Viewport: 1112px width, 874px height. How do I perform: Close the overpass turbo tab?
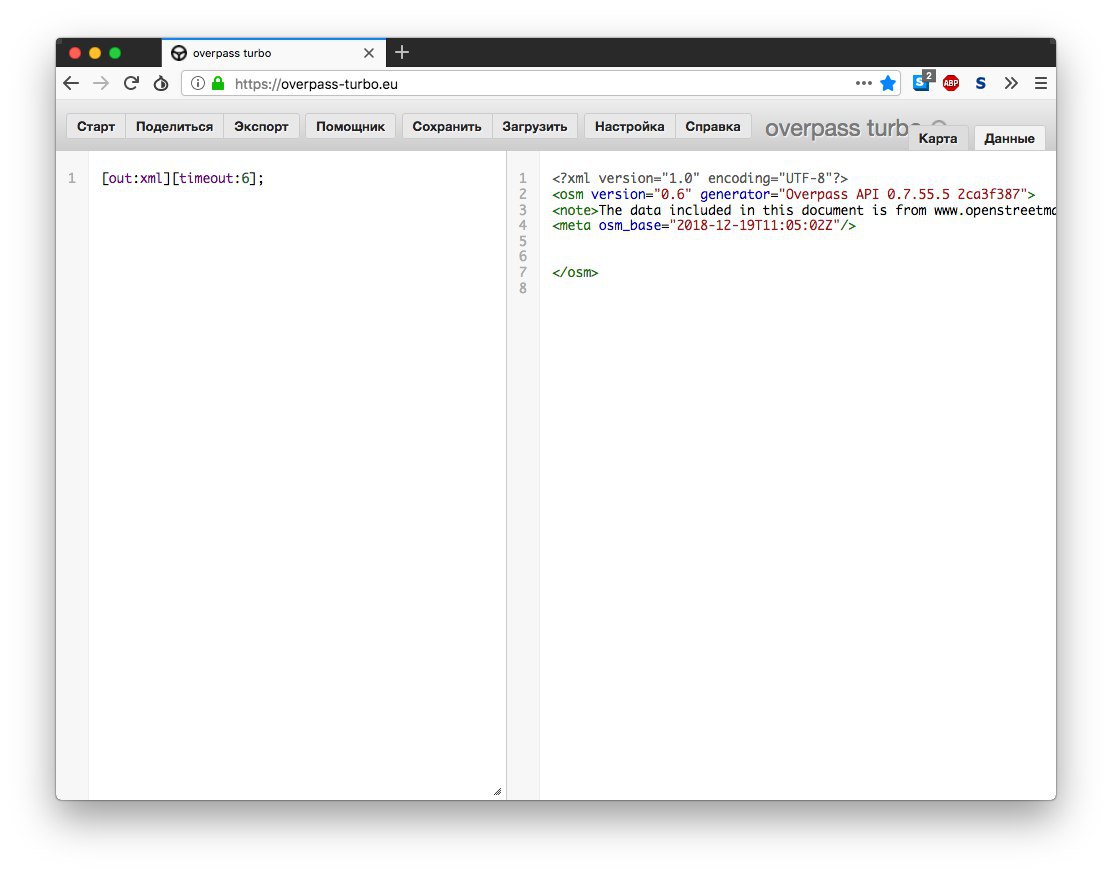(369, 53)
